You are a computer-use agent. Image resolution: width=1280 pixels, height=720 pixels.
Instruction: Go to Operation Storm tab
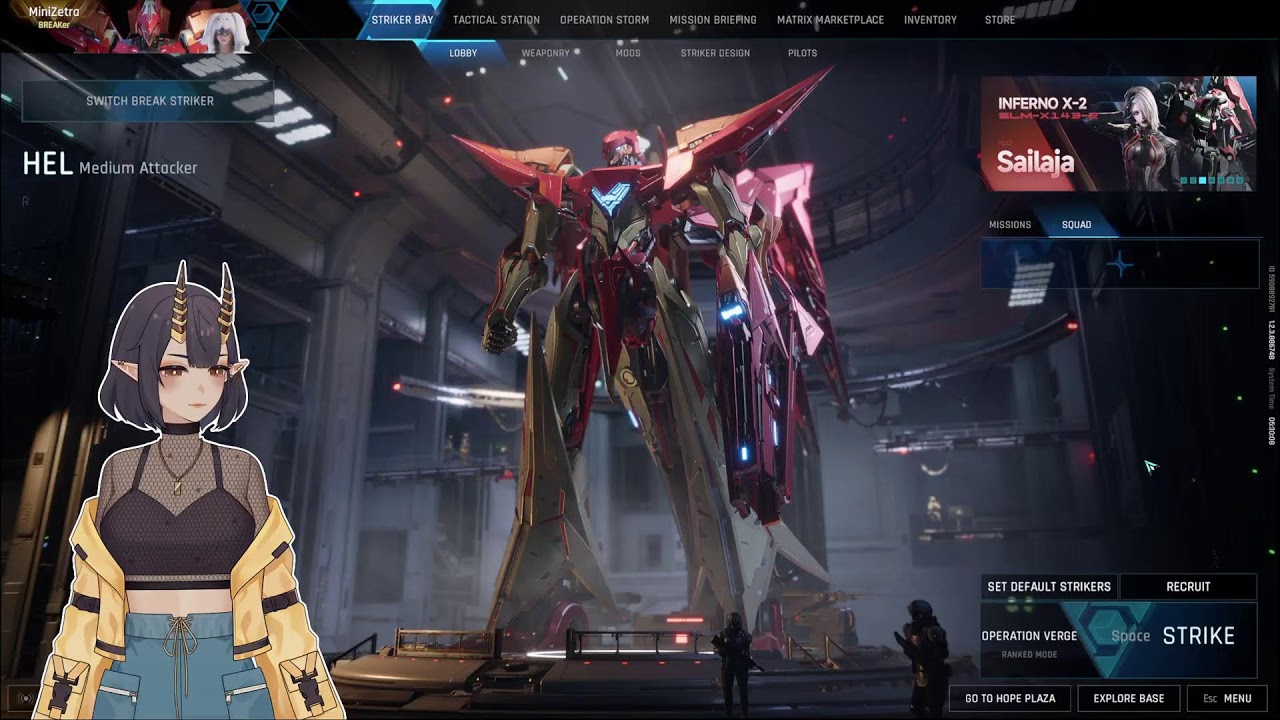pyautogui.click(x=604, y=20)
